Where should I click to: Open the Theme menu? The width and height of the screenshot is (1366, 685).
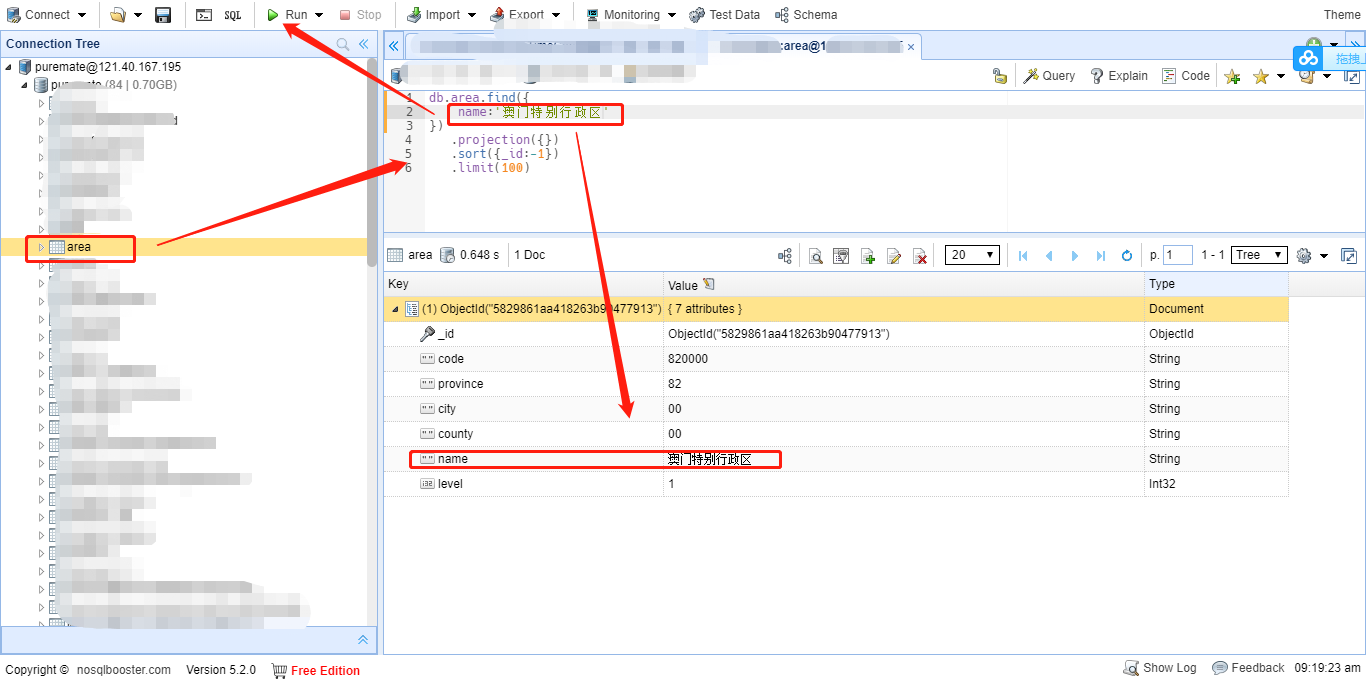point(1343,14)
